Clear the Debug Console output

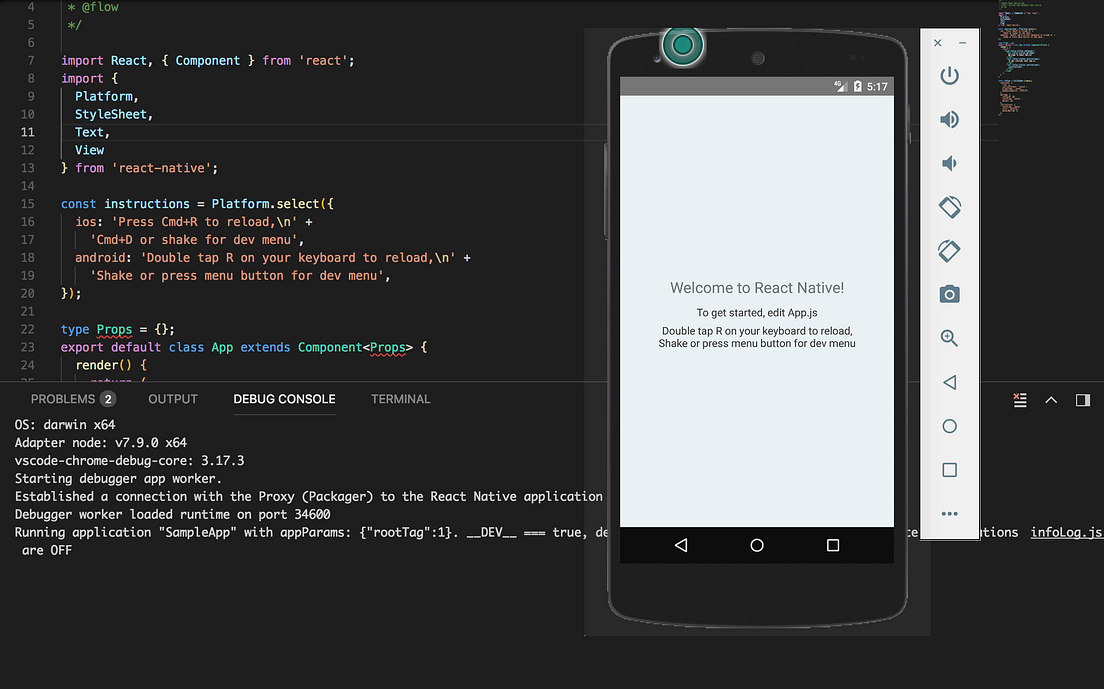tap(1019, 399)
